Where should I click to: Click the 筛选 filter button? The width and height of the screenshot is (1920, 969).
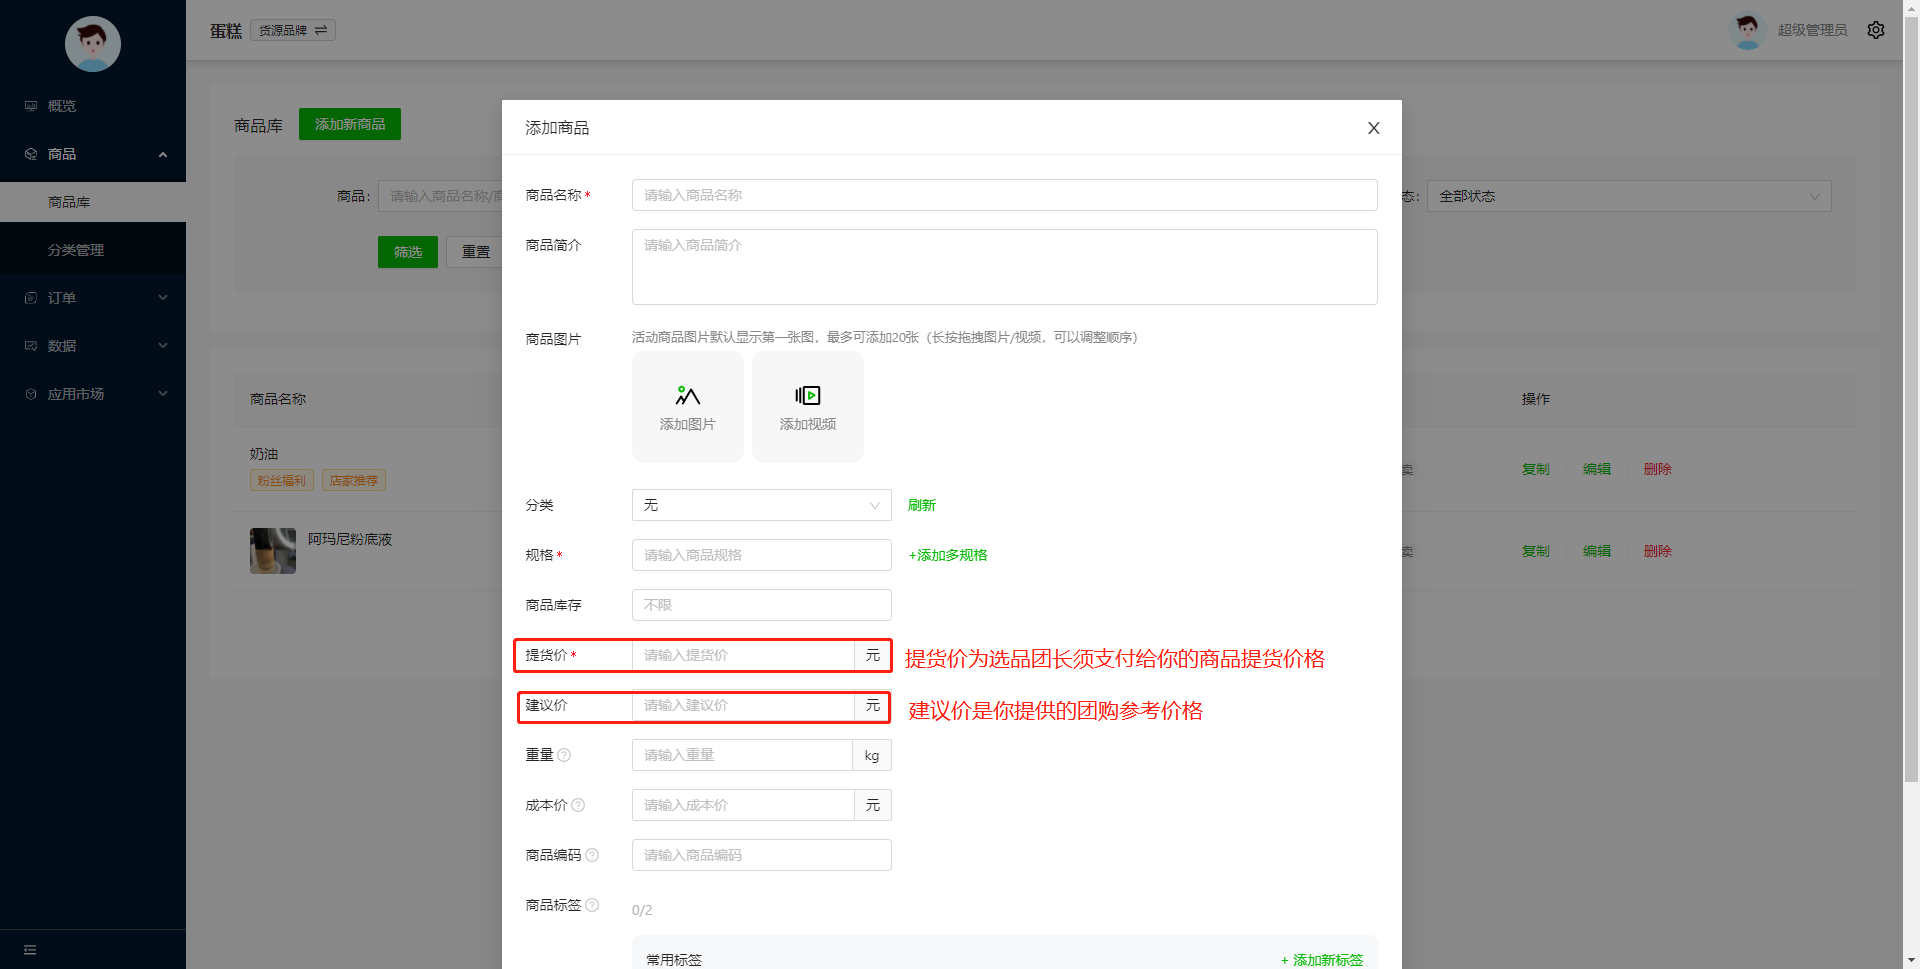[x=408, y=252]
